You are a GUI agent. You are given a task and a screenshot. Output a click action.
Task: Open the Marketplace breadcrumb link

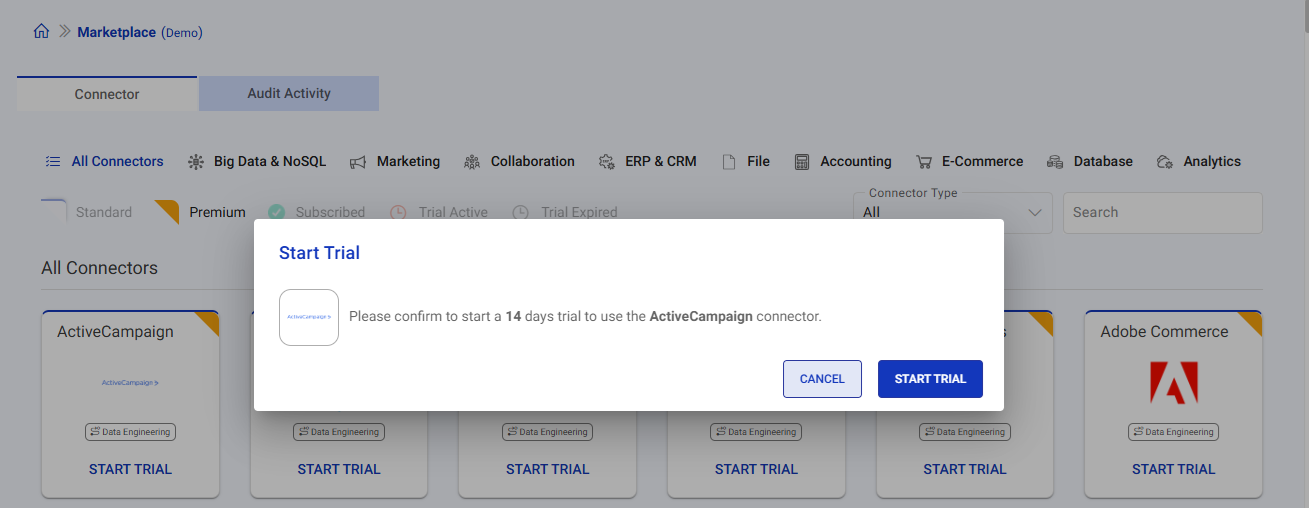coord(116,32)
